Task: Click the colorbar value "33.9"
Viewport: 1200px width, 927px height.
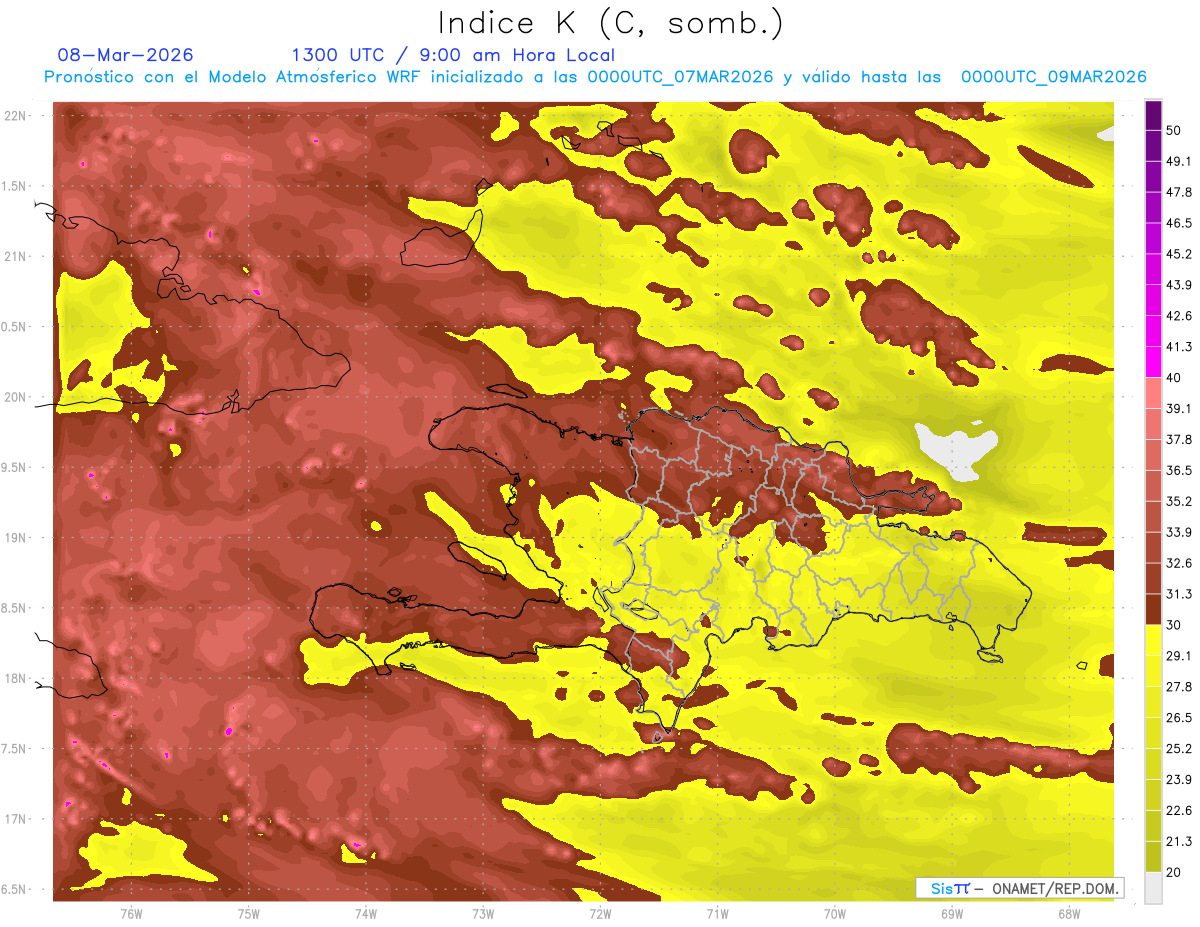Action: coord(1179,532)
